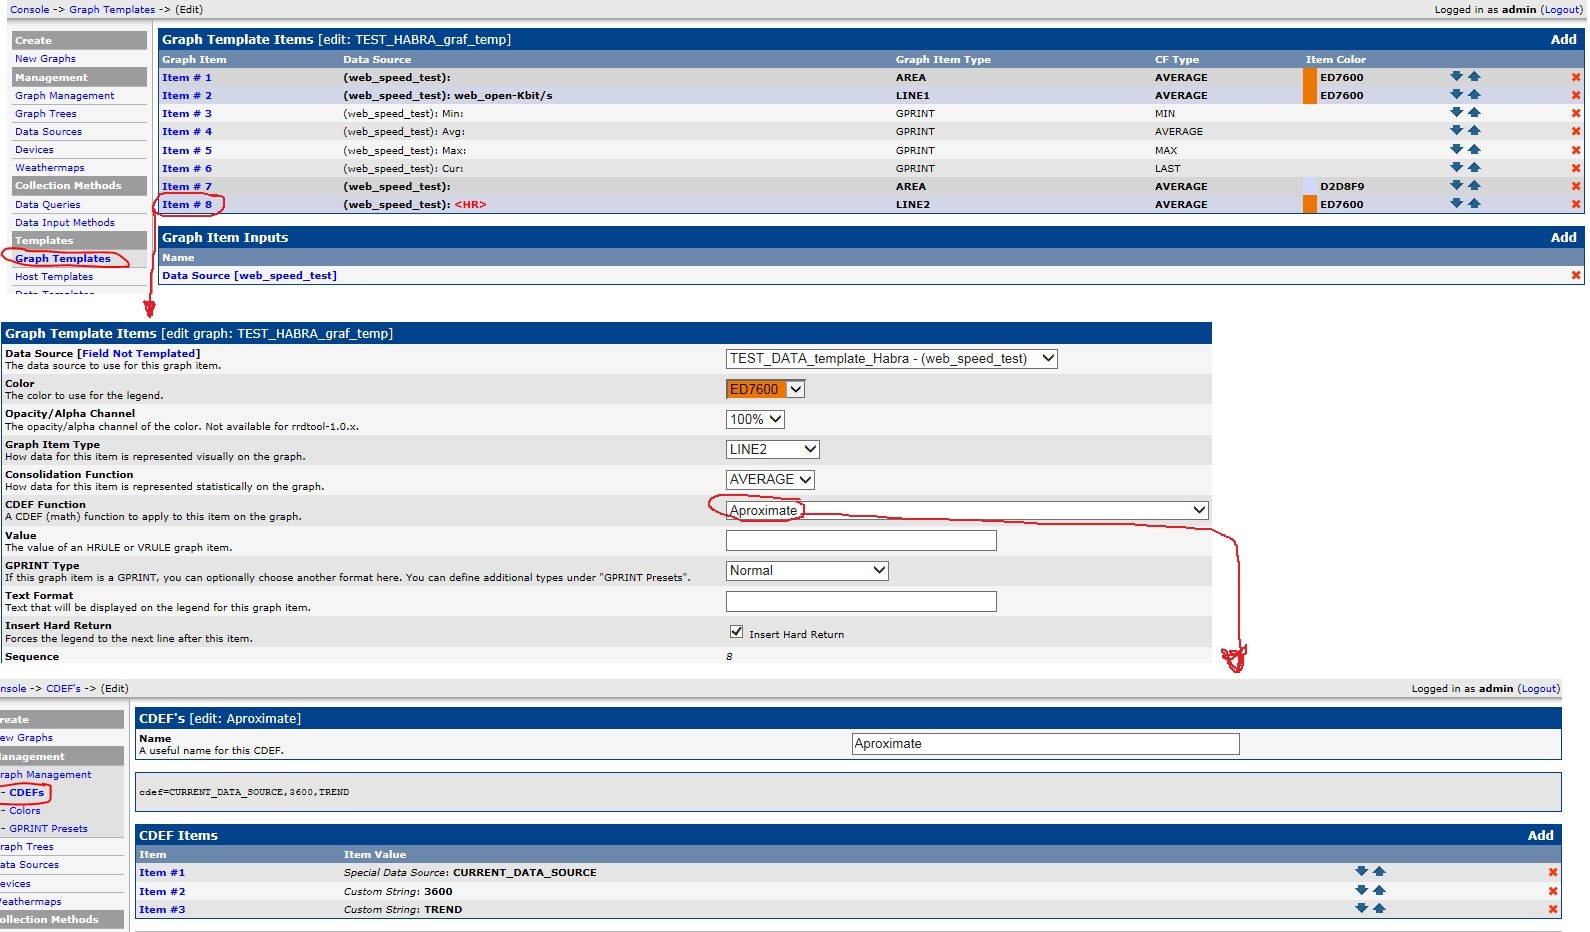Open Item # 3 graph item link
Screen dimensions: 1590x932
coord(187,113)
